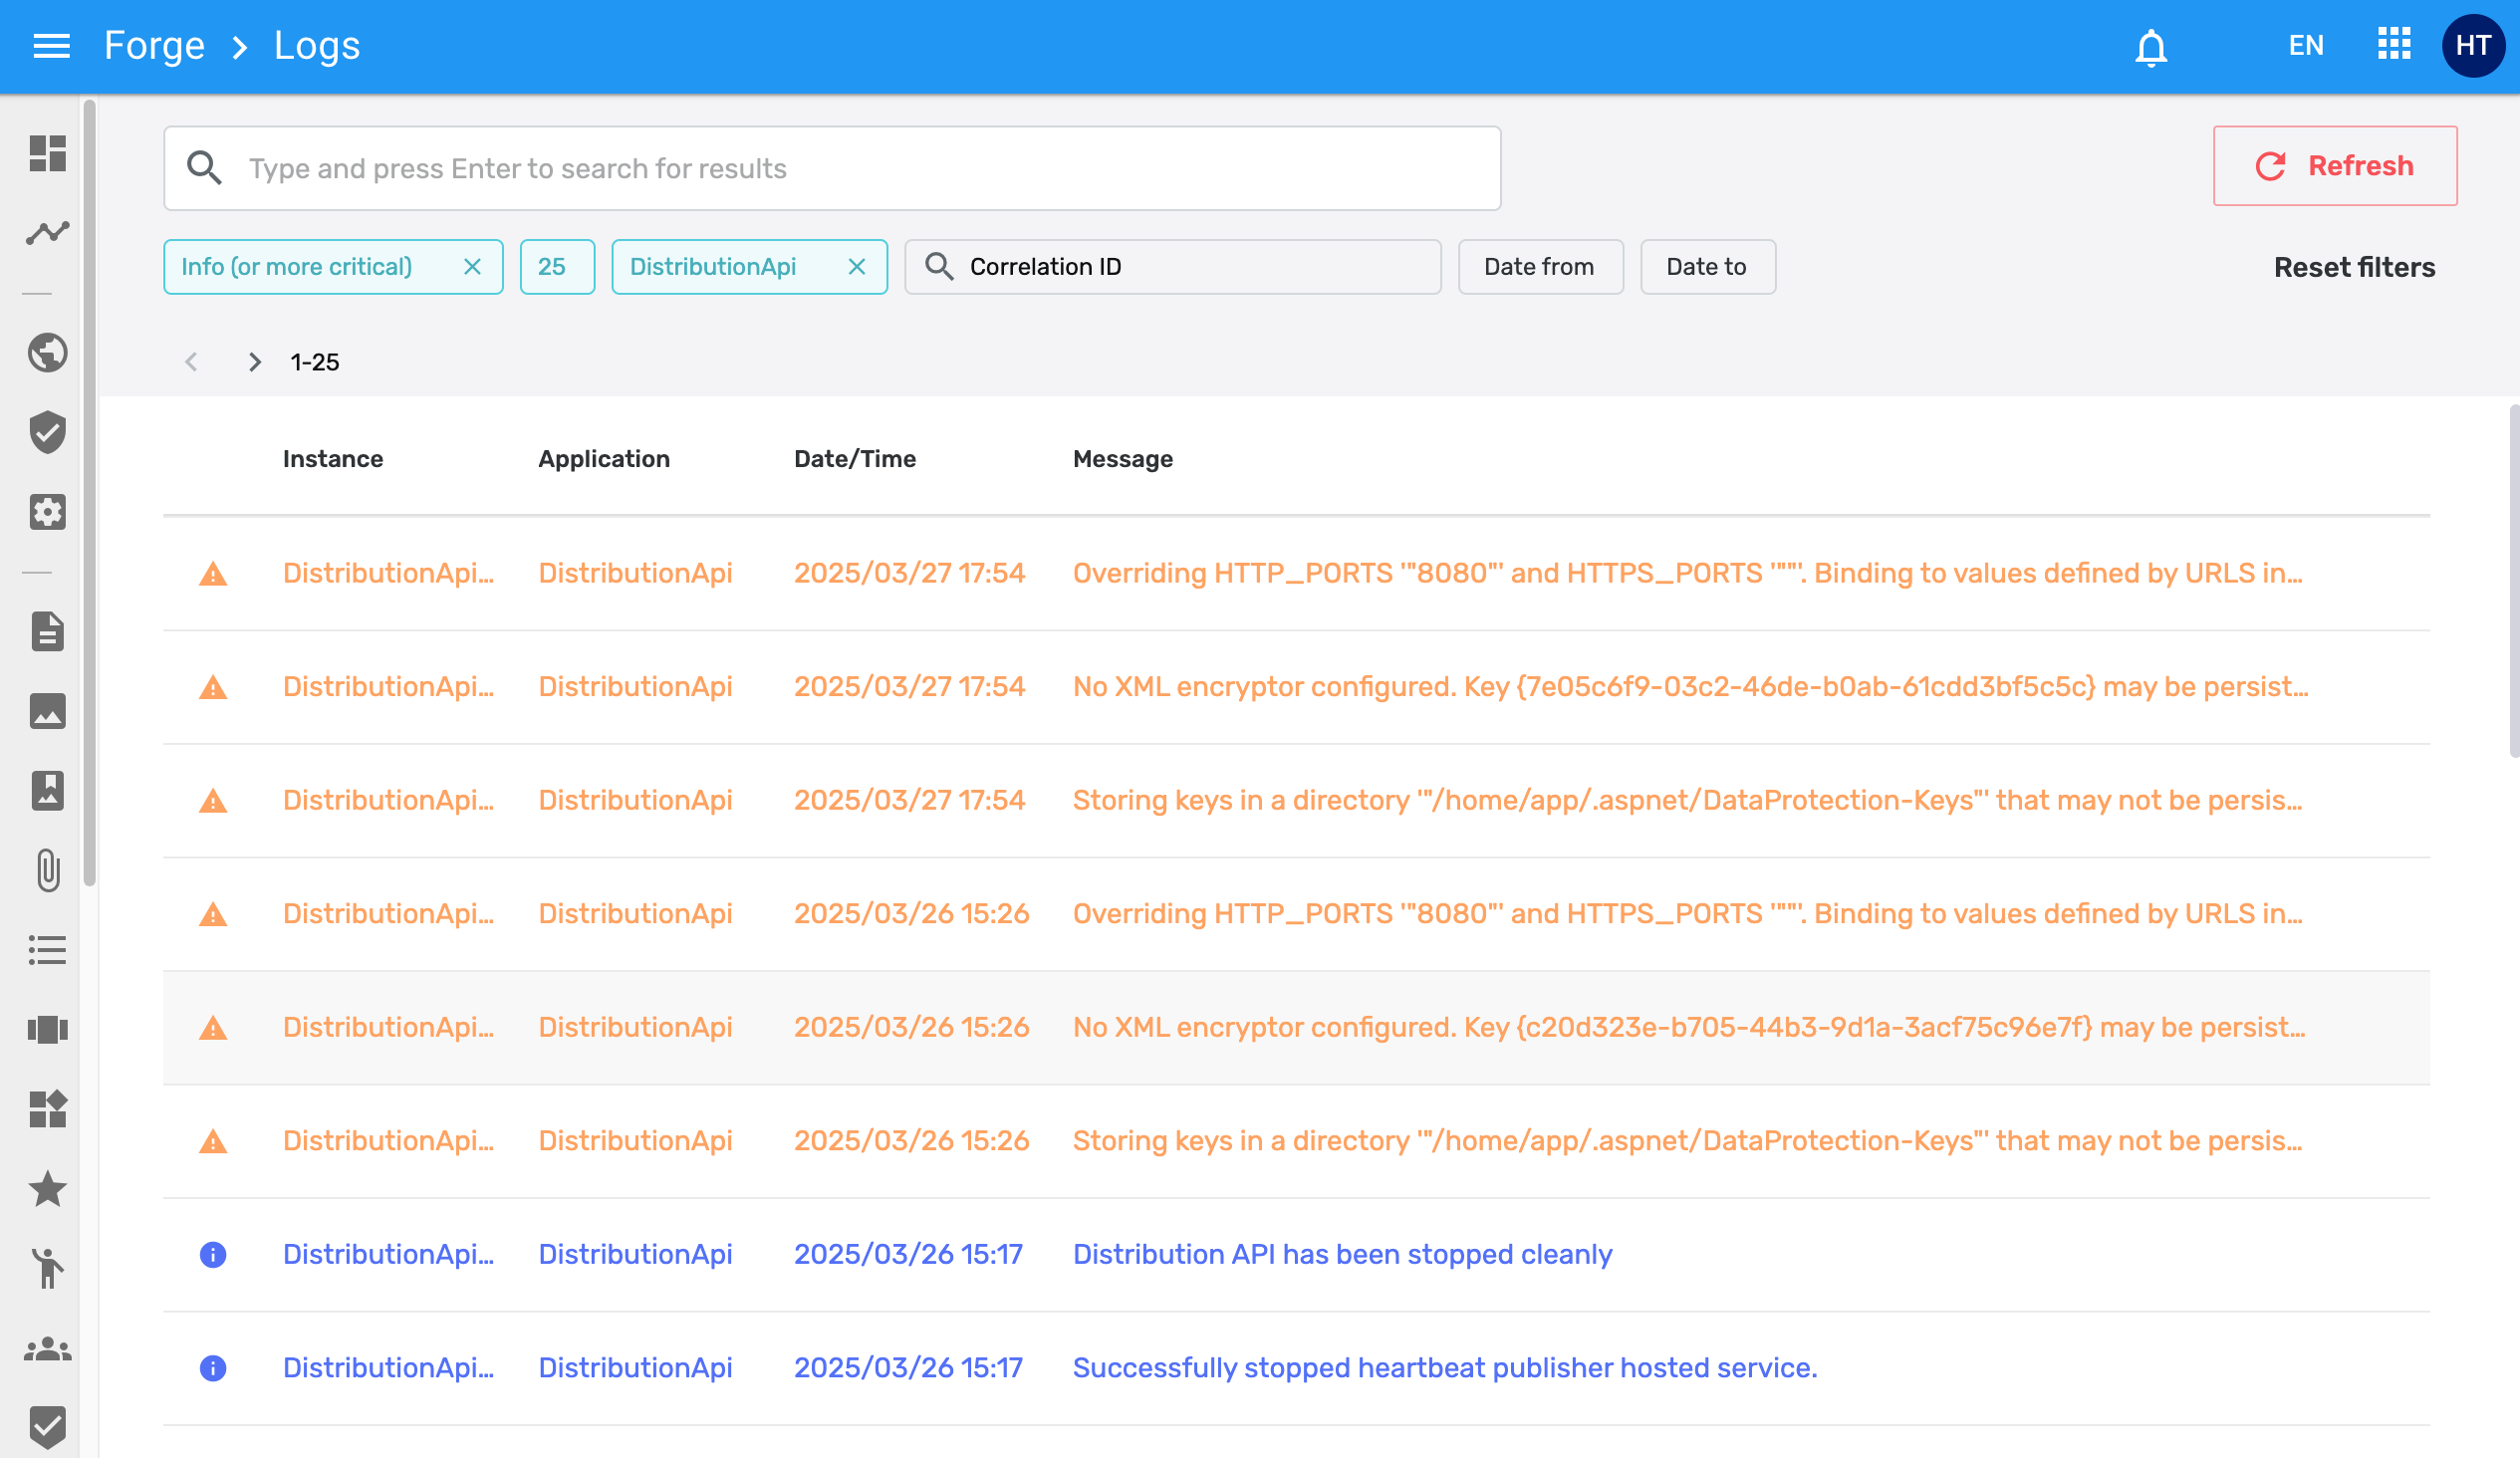Go to the next page of logs
The width and height of the screenshot is (2520, 1458).
(254, 362)
